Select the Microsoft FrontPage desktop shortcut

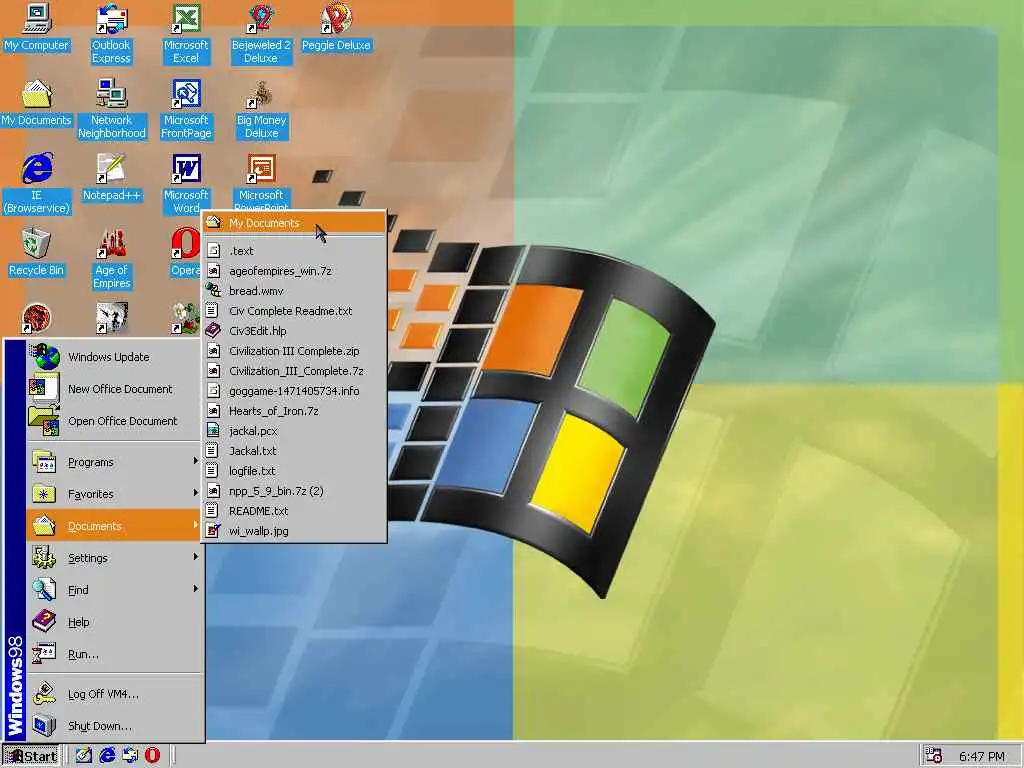point(186,108)
